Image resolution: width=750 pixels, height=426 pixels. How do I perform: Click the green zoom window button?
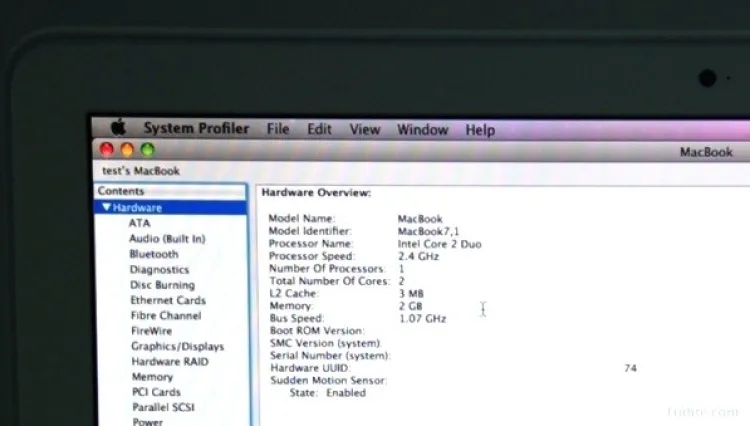147,150
